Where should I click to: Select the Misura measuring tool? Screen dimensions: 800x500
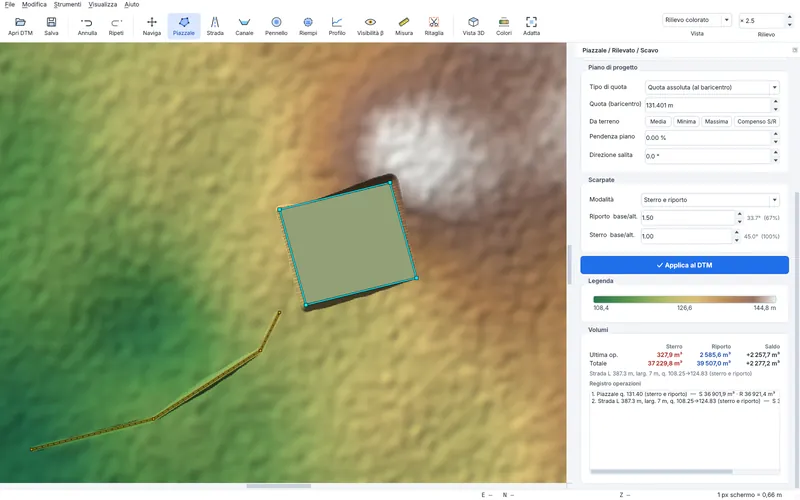click(x=404, y=26)
